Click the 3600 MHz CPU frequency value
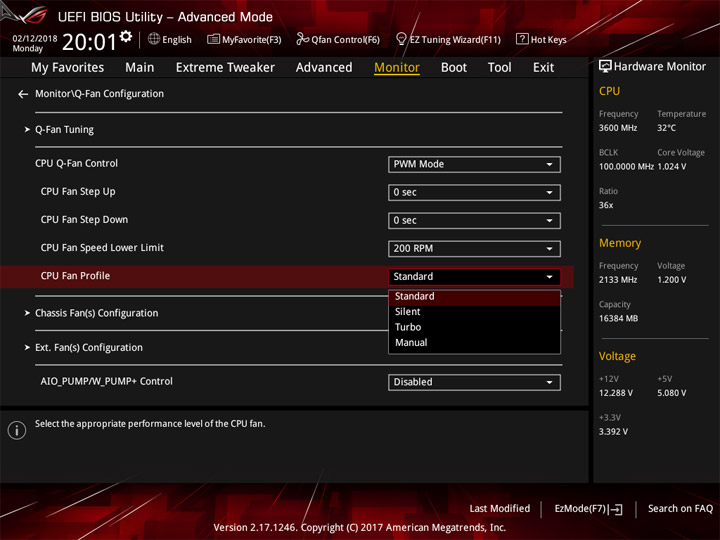Image resolution: width=720 pixels, height=540 pixels. (x=618, y=128)
